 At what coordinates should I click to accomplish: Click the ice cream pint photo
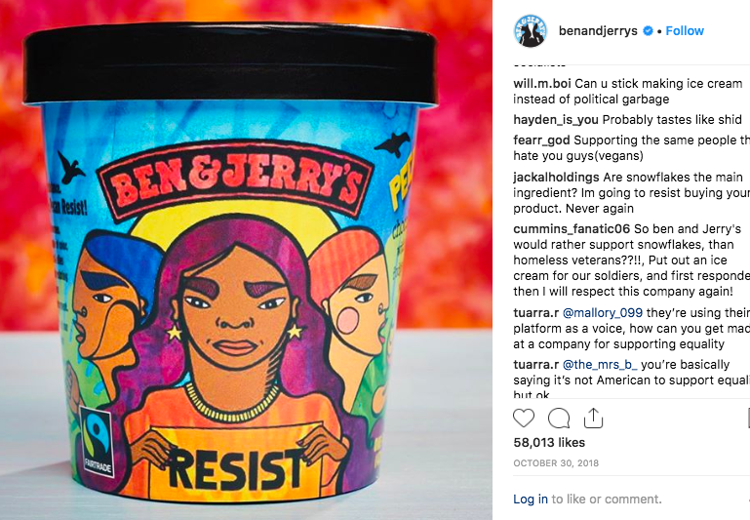246,260
